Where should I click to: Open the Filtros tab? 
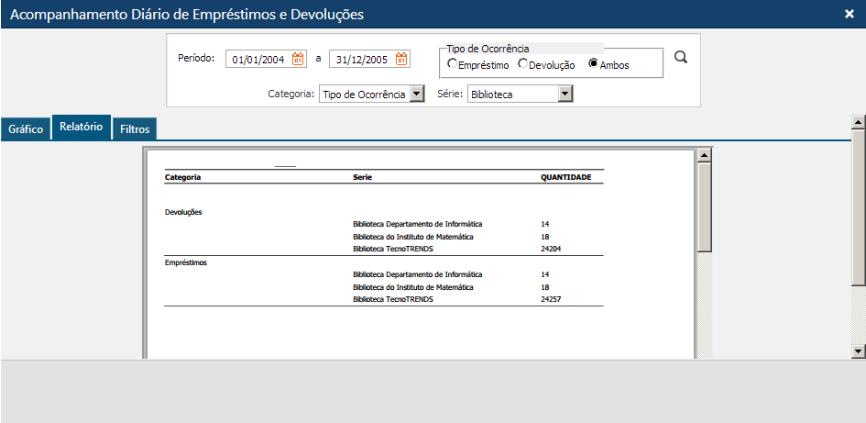point(134,129)
